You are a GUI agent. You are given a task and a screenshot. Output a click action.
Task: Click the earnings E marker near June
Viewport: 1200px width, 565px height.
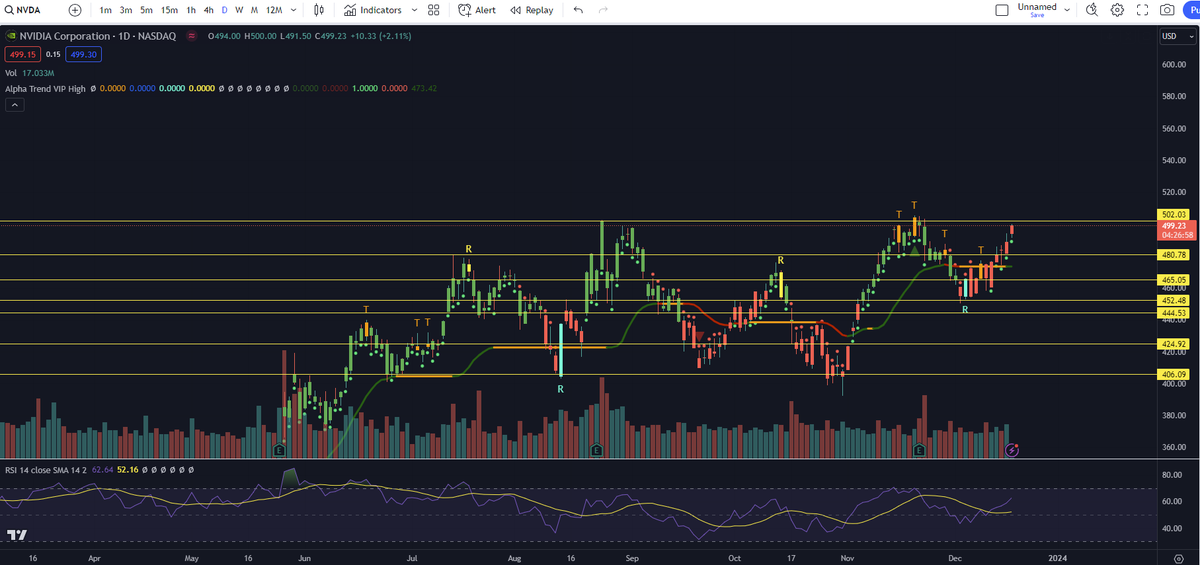point(279,450)
